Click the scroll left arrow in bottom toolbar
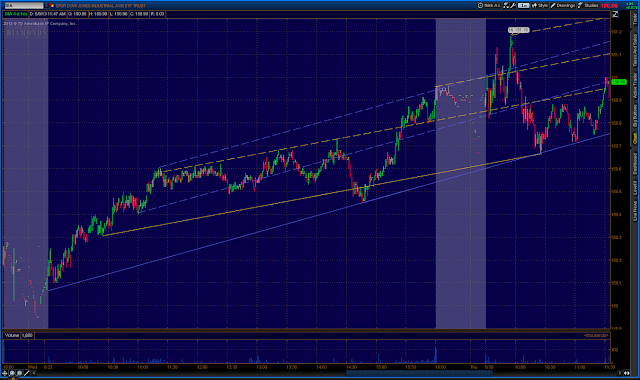 (34, 373)
